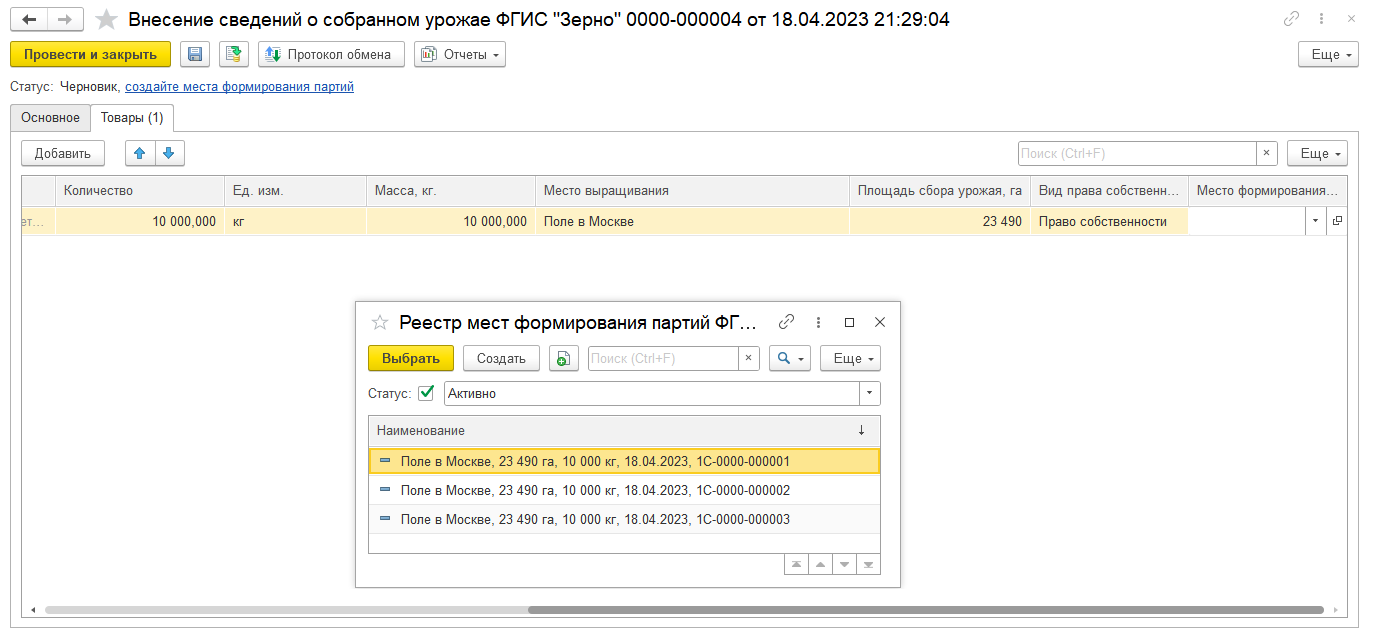Viewport: 1378px width, 638px height.
Task: Open the three-dots menu in Реестр dialog
Action: pyautogui.click(x=818, y=322)
